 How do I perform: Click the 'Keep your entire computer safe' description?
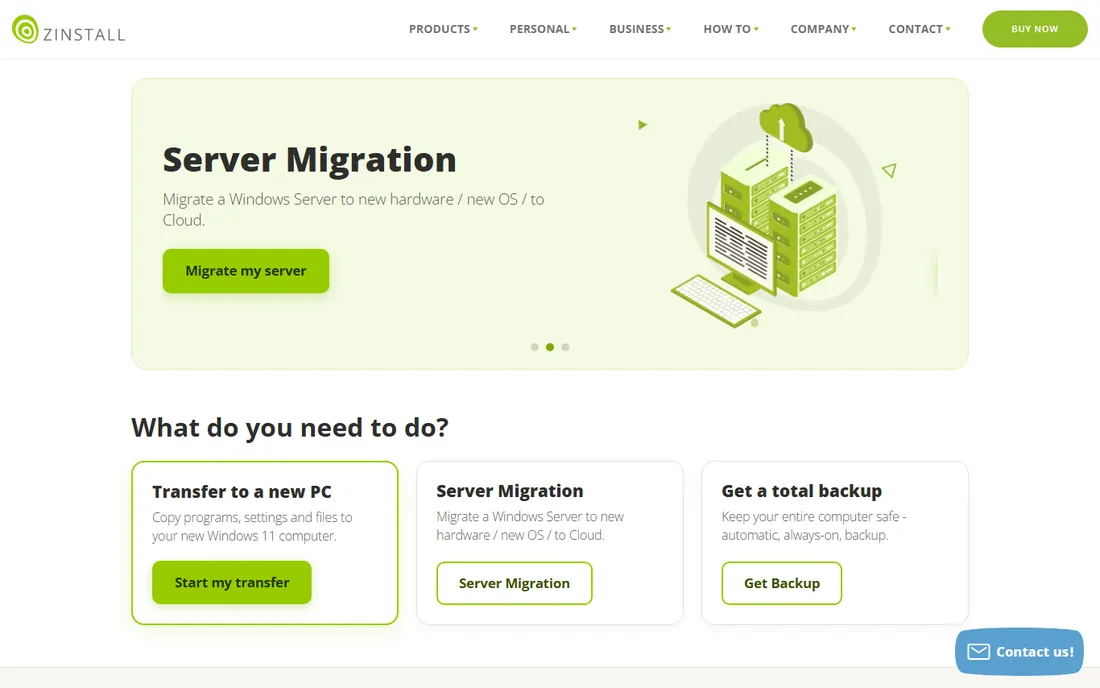coord(814,526)
